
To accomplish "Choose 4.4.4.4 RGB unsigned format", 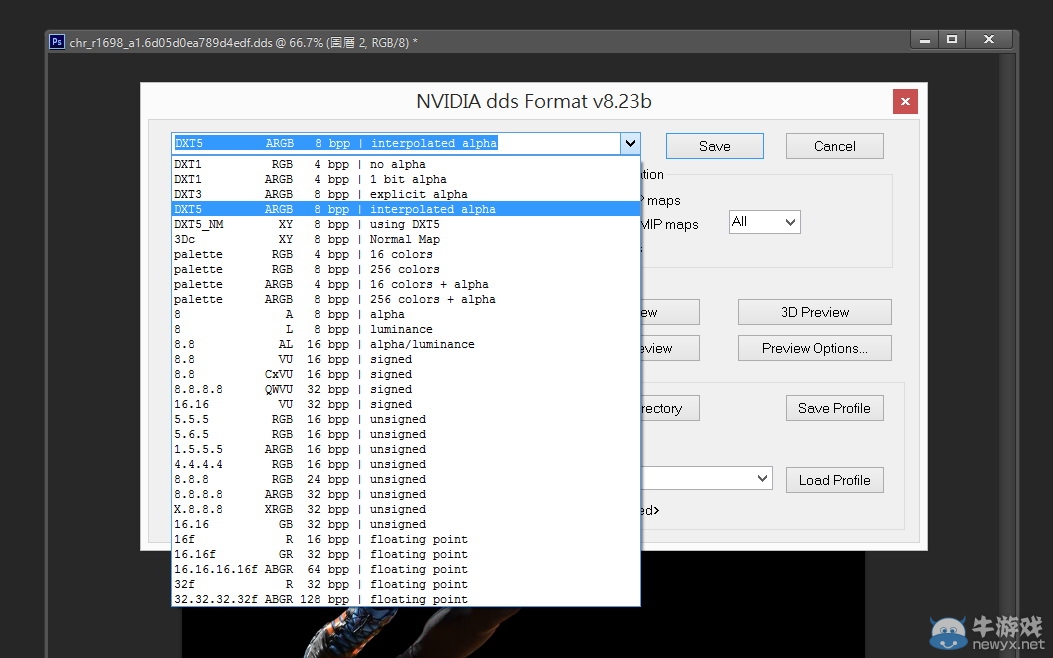I will (x=406, y=464).
